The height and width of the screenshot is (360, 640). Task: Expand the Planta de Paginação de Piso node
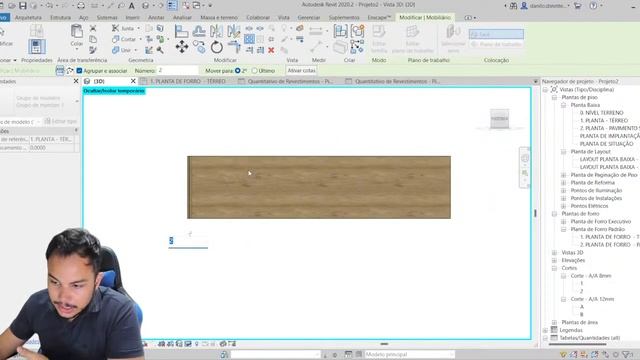563,175
